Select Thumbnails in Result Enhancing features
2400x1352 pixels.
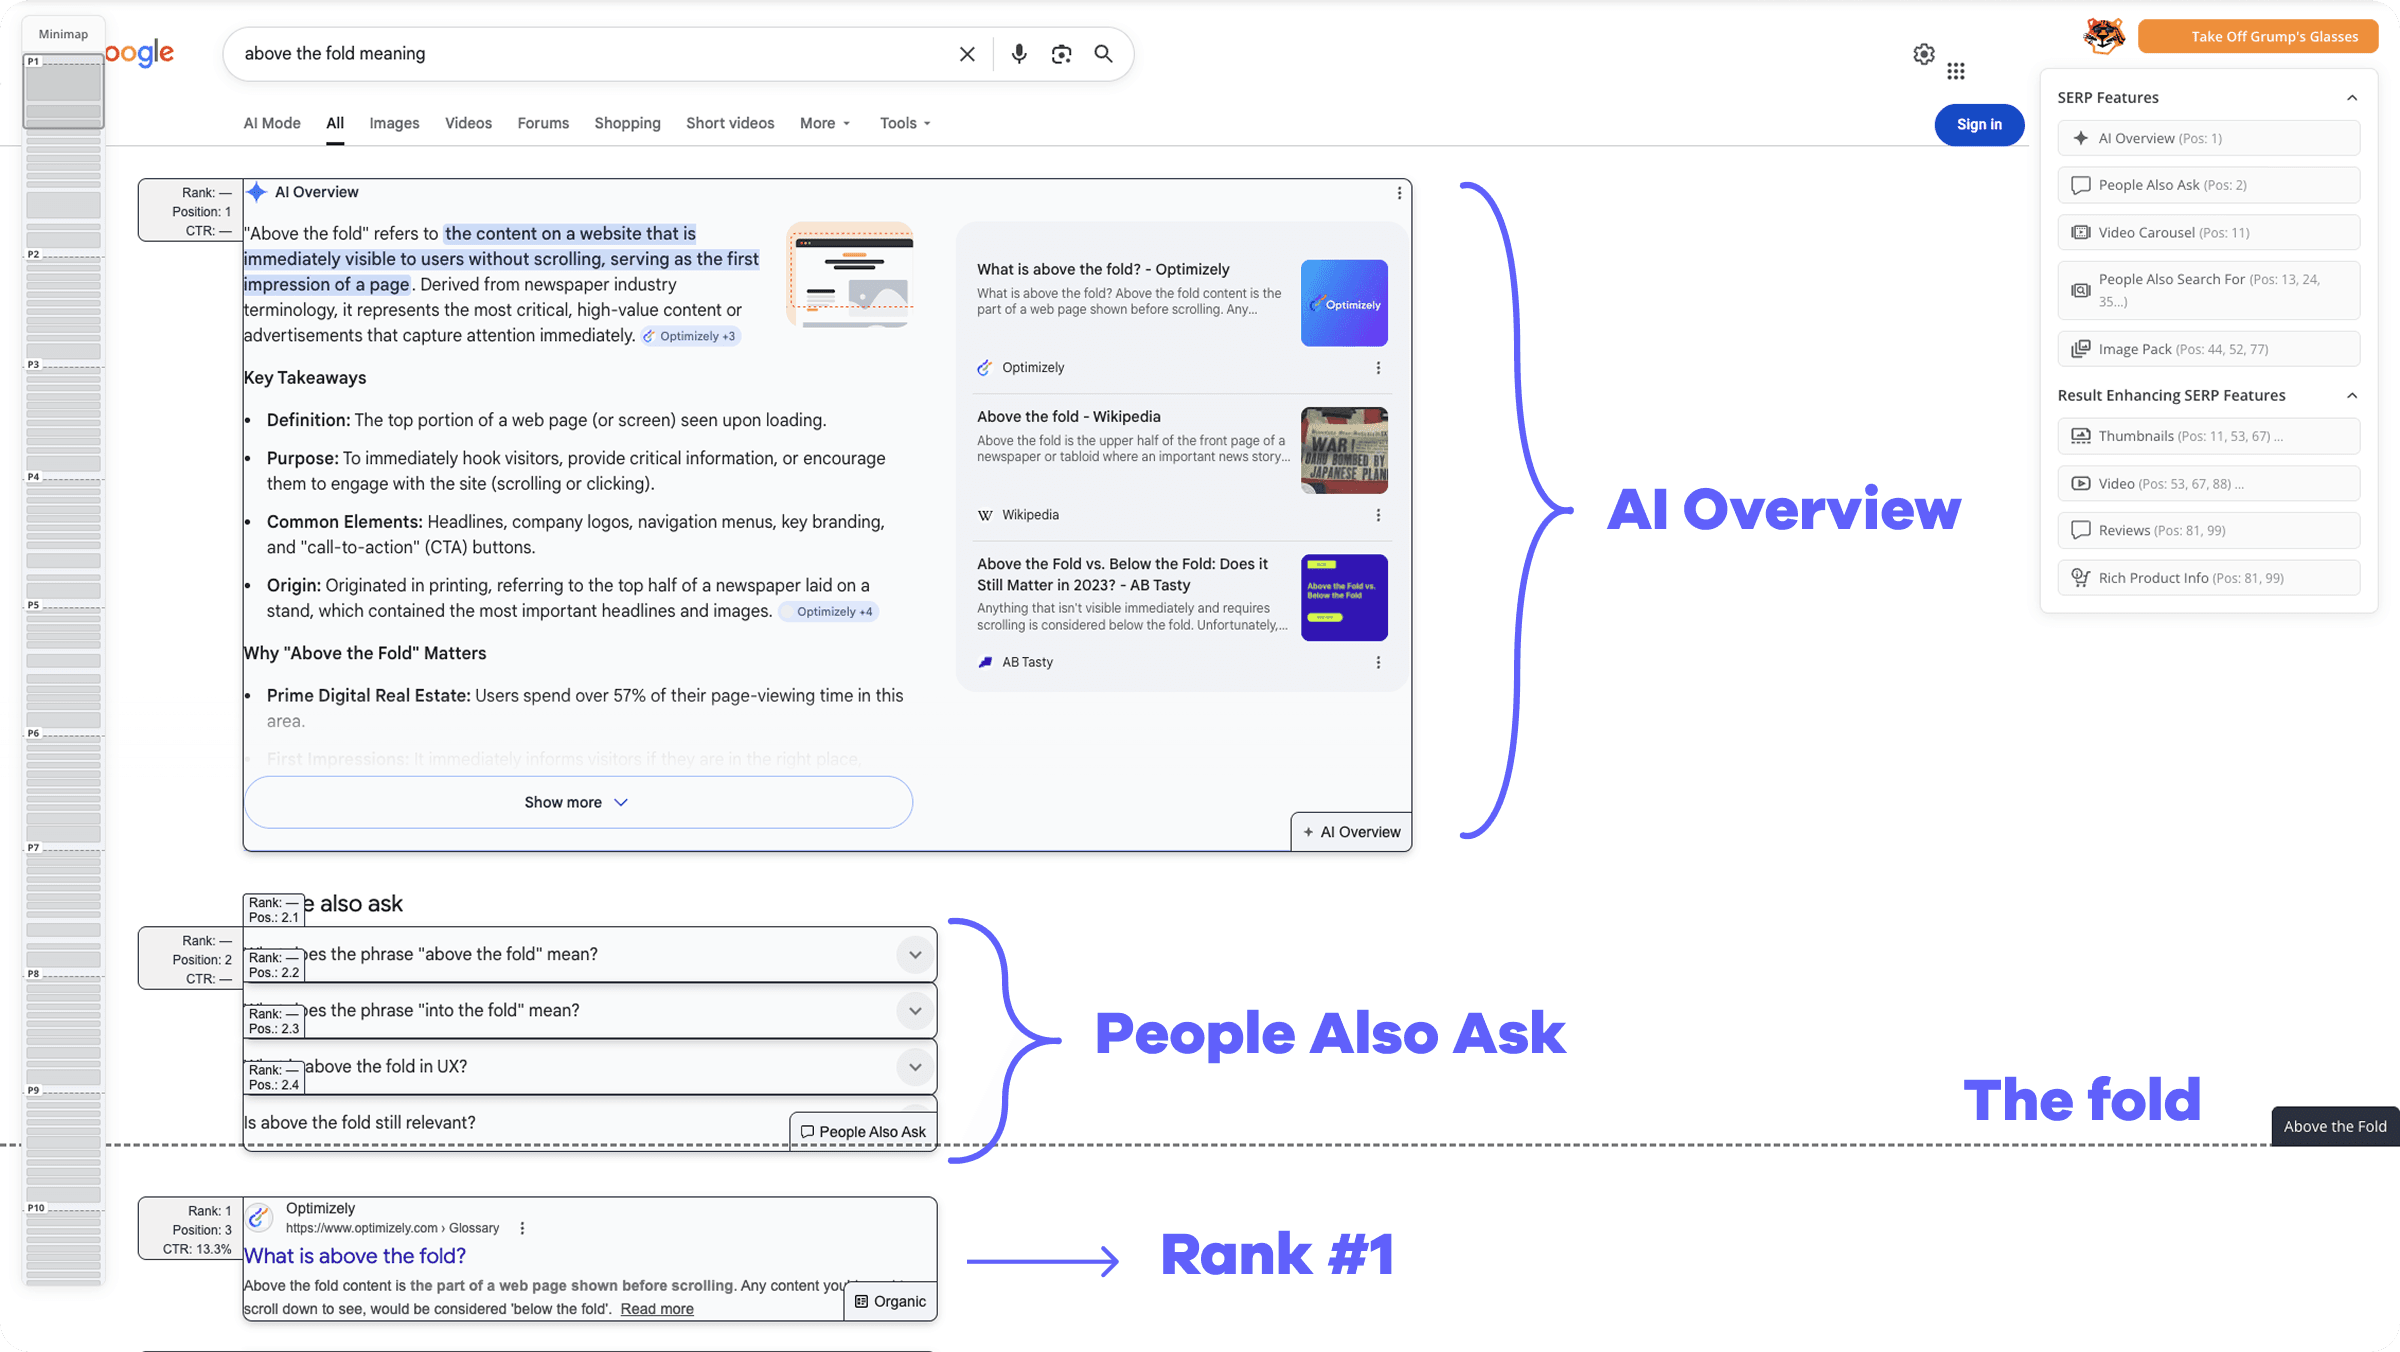click(x=2208, y=436)
